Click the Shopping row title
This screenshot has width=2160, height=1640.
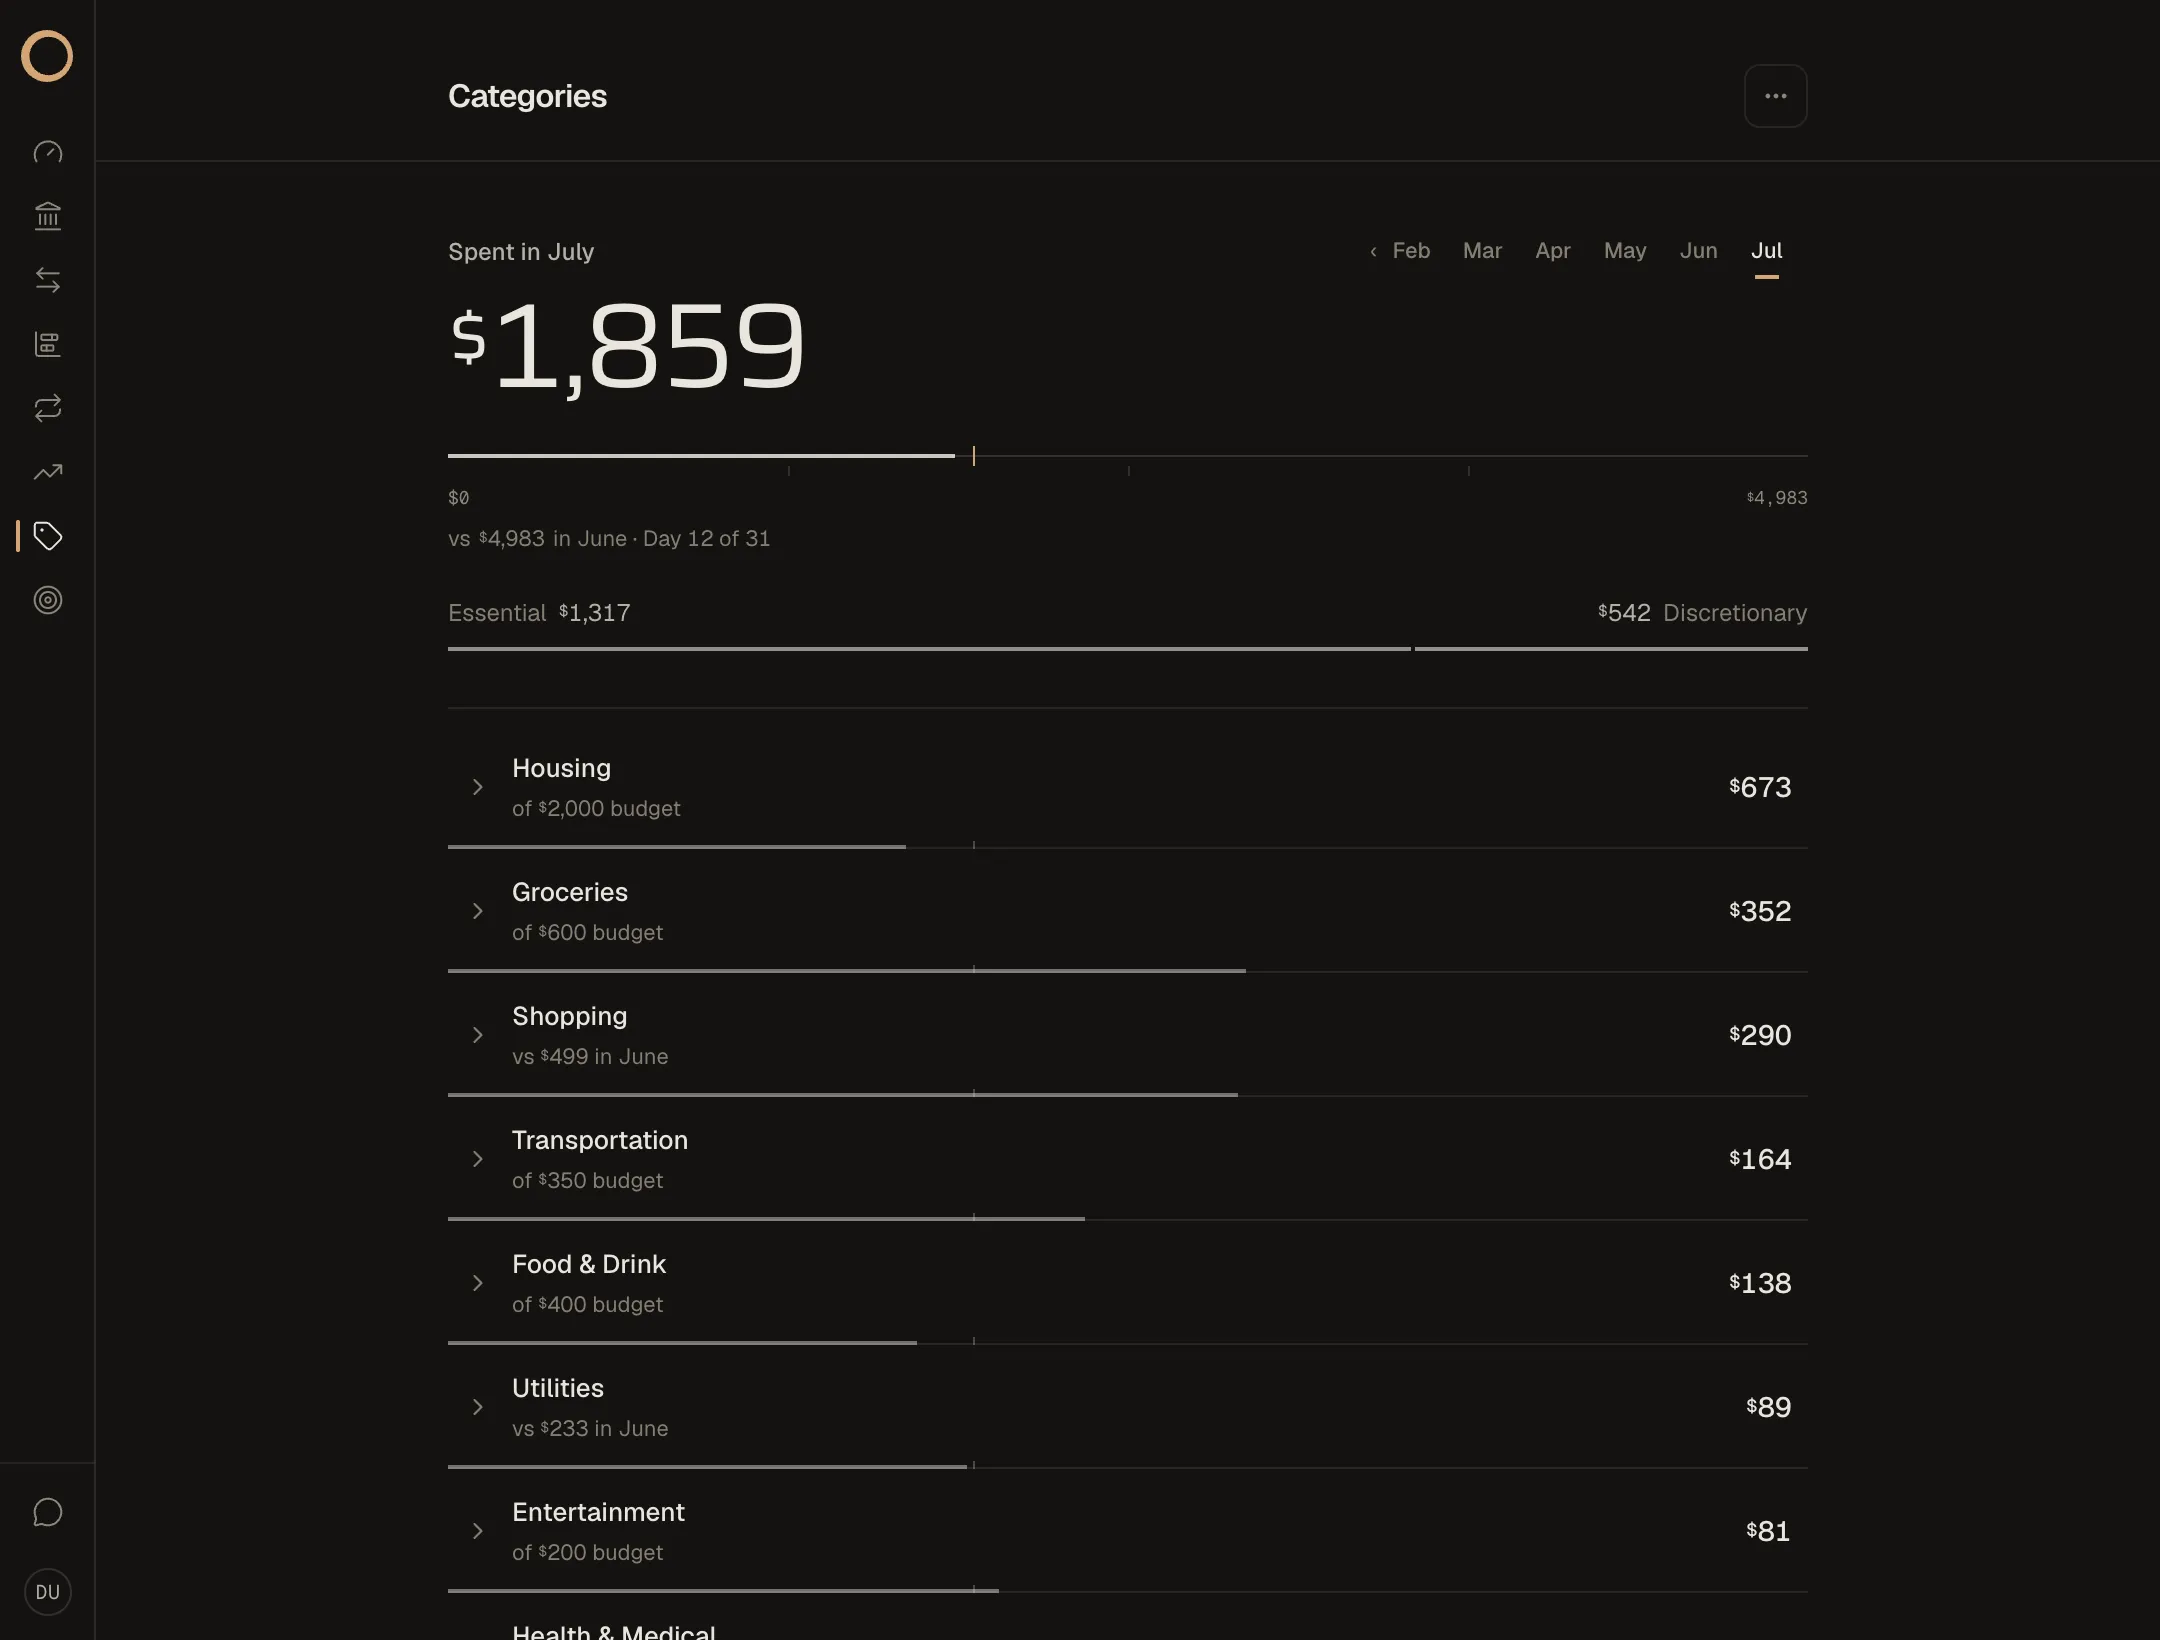[x=569, y=1017]
